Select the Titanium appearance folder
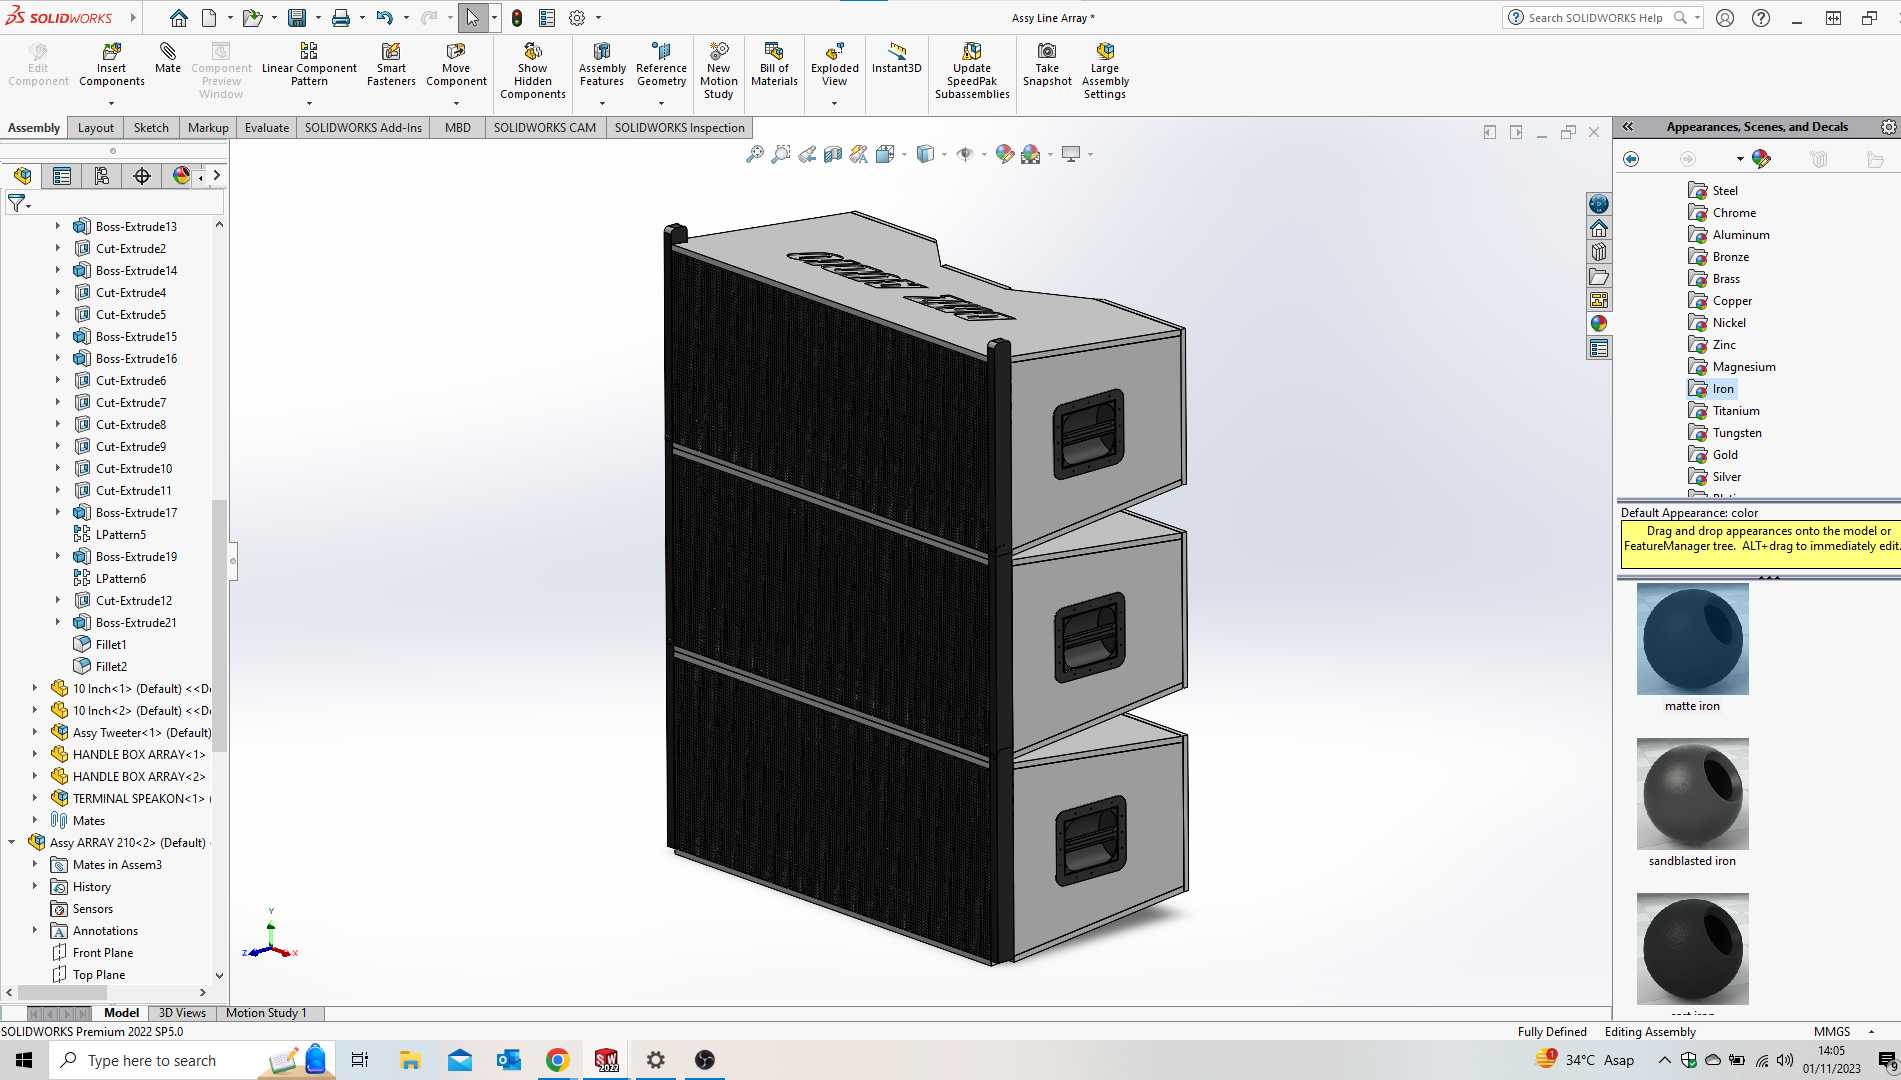This screenshot has width=1901, height=1080. point(1724,411)
